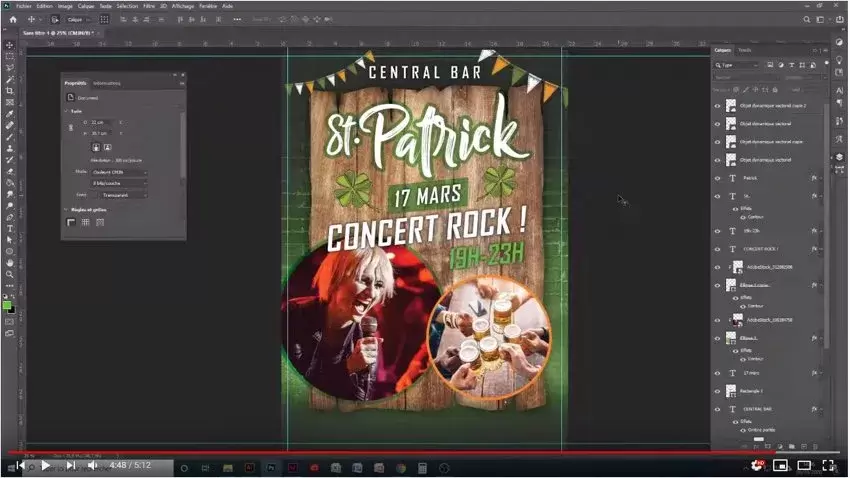The width and height of the screenshot is (850, 478).
Task: Open the Couleurs CMJN mode dropdown
Action: point(119,172)
